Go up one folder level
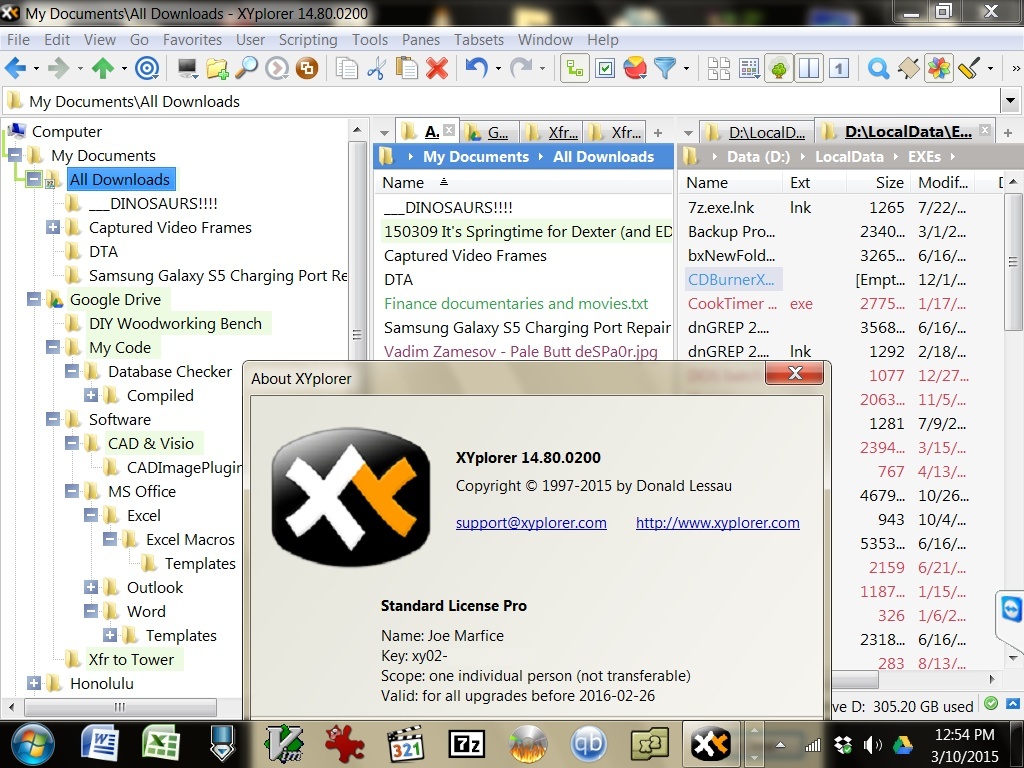 102,68
